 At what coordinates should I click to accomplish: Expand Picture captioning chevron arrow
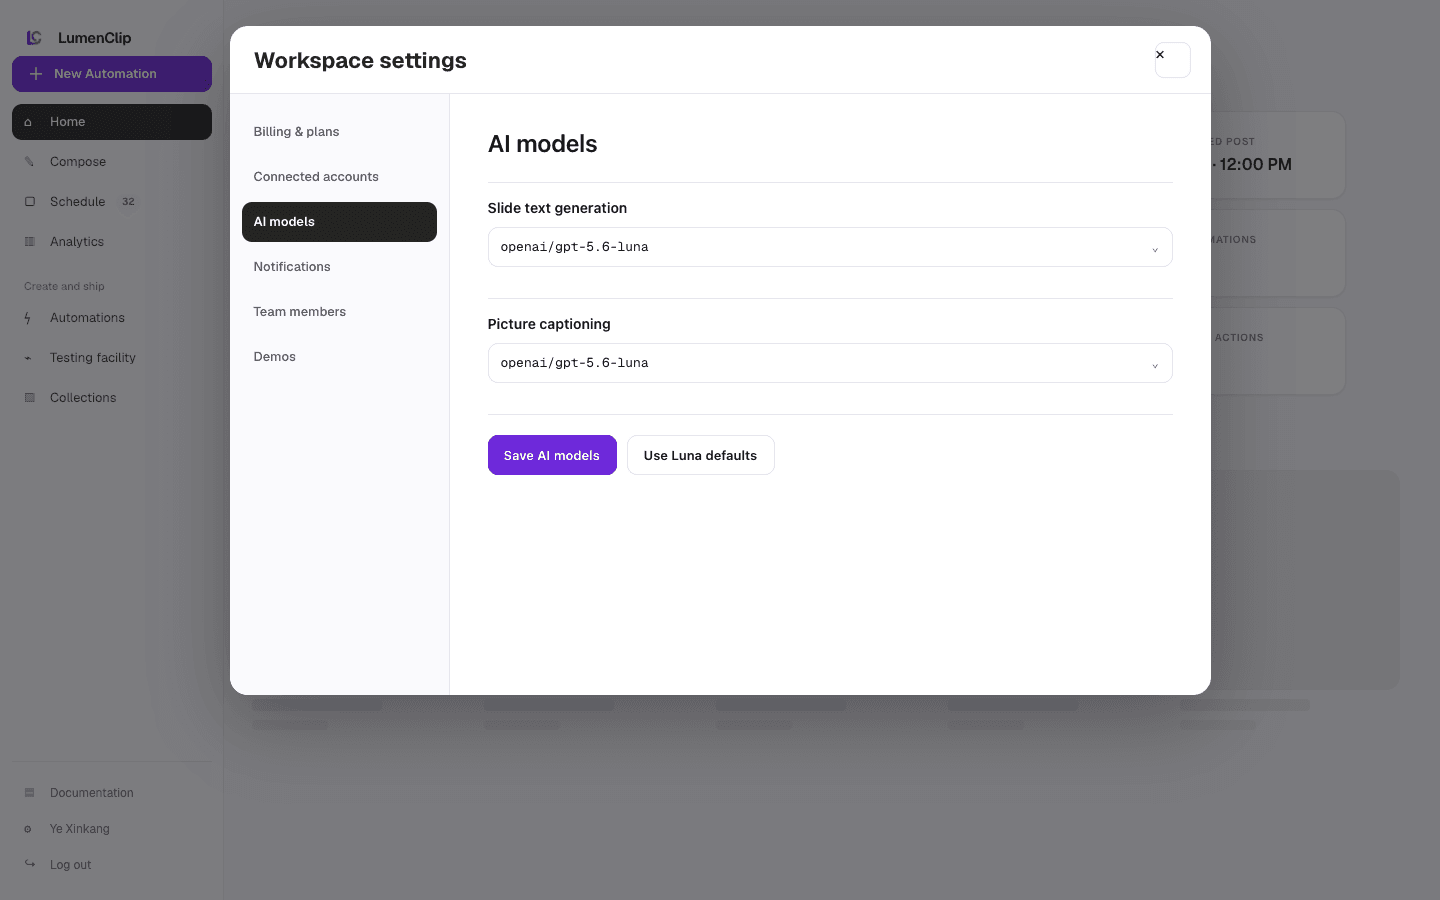click(x=1155, y=365)
